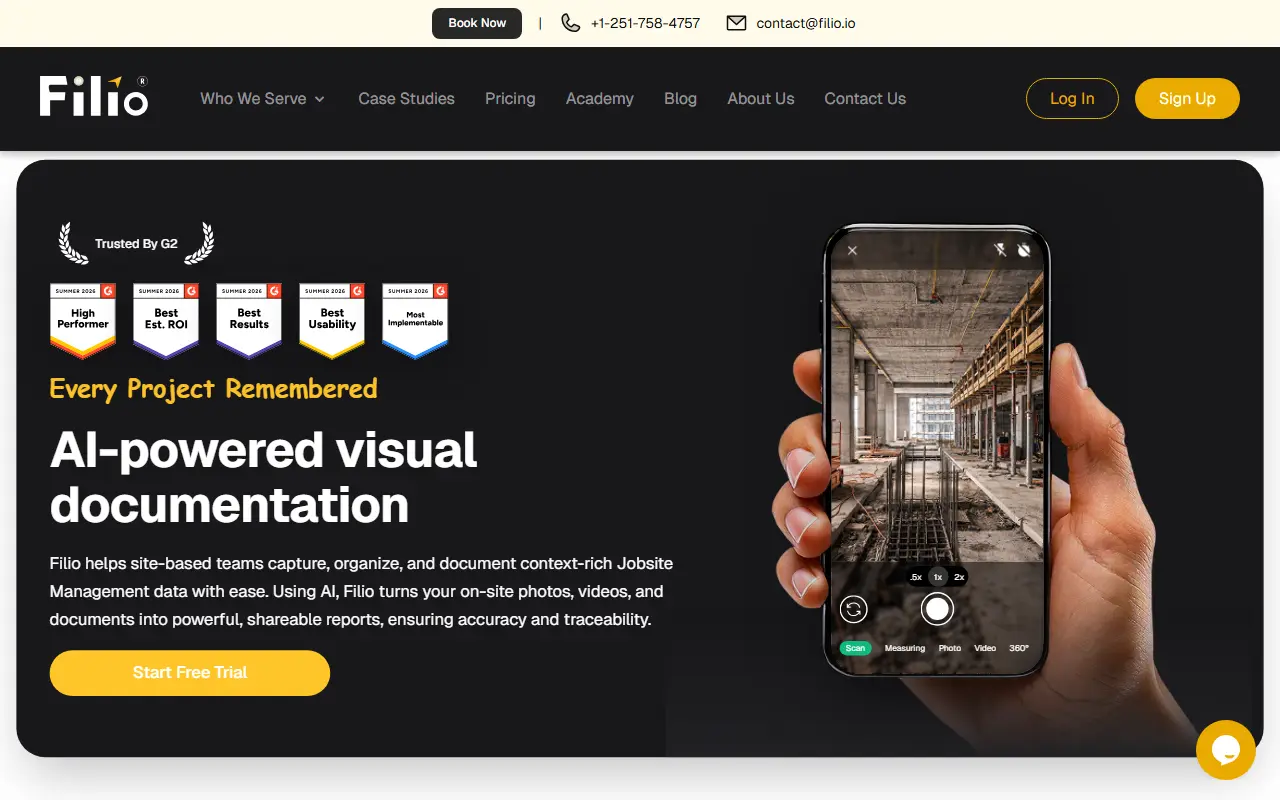The width and height of the screenshot is (1280, 800).
Task: Go to the Pricing page
Action: click(x=510, y=98)
